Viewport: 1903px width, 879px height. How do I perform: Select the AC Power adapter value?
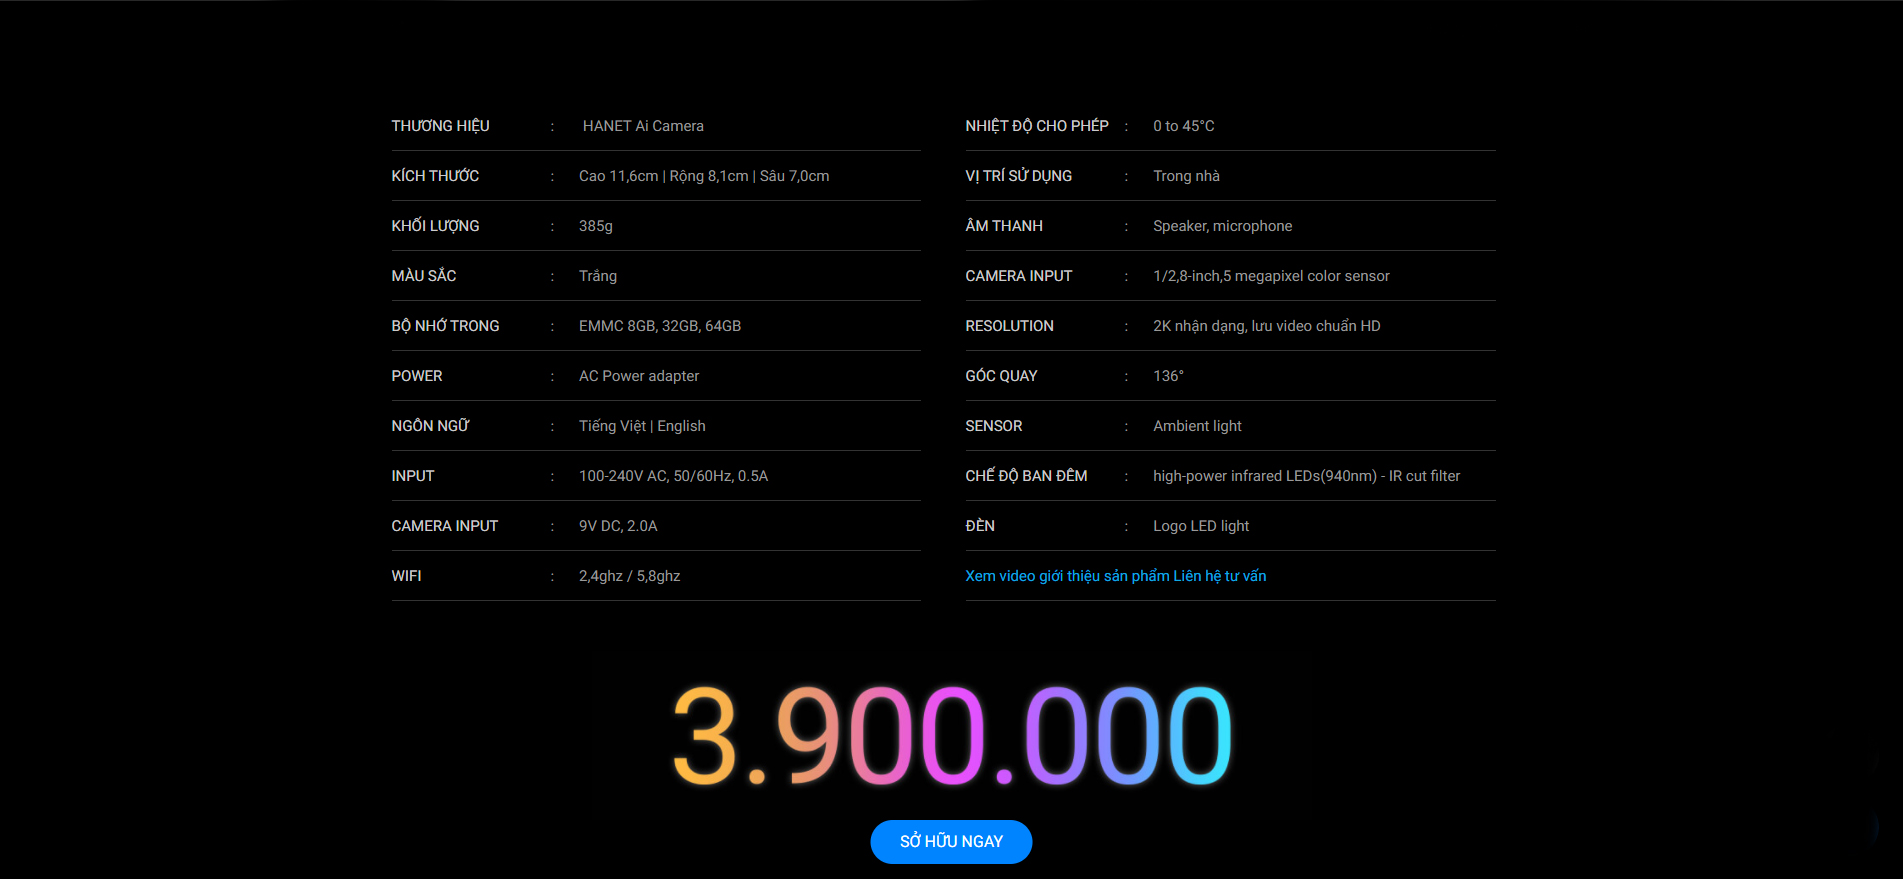coord(639,376)
